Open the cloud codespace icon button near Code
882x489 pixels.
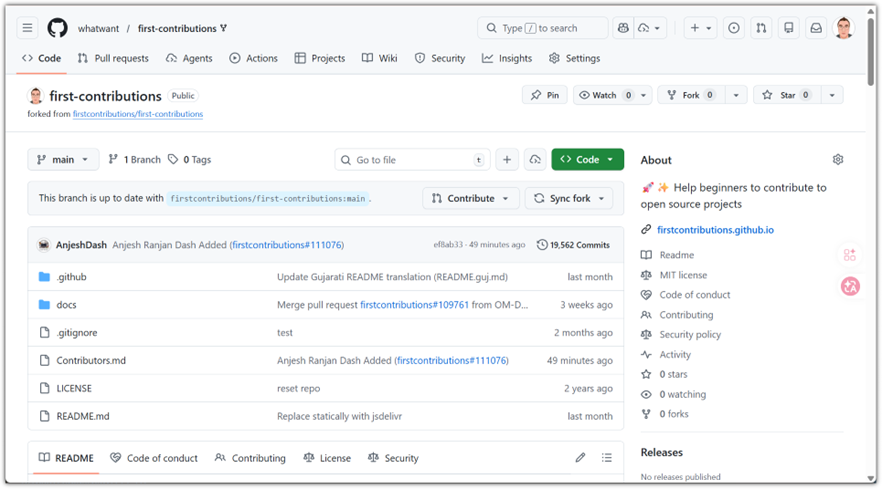(x=535, y=160)
